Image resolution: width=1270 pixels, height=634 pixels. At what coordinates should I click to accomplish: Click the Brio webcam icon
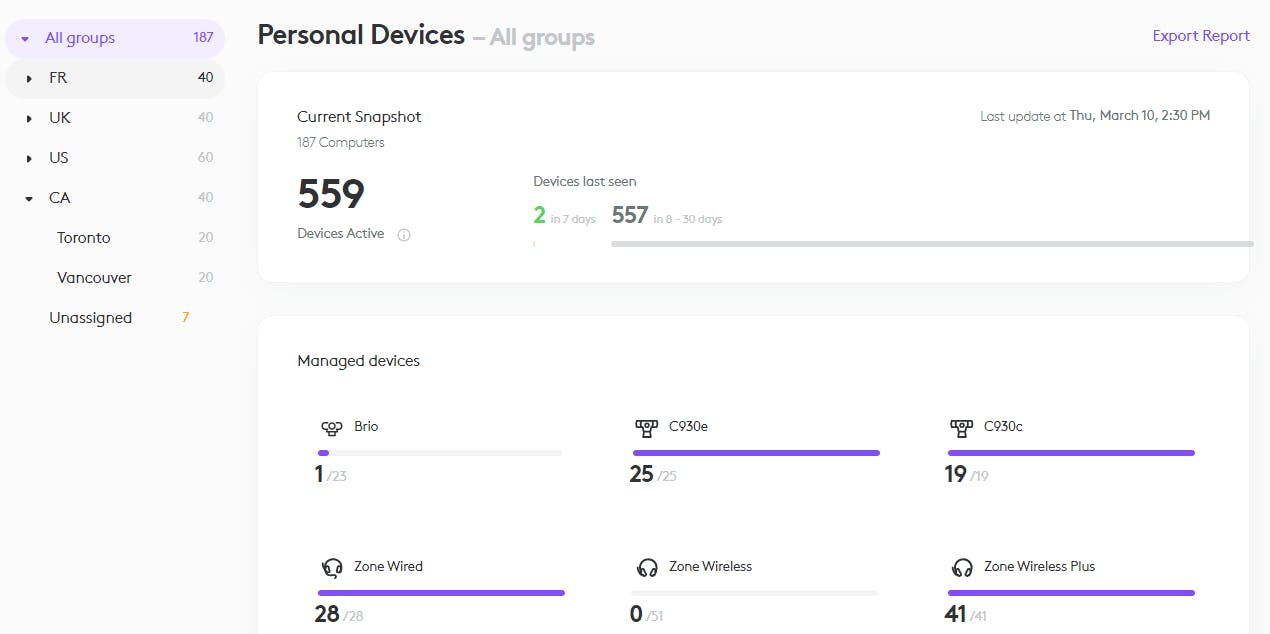tap(331, 428)
